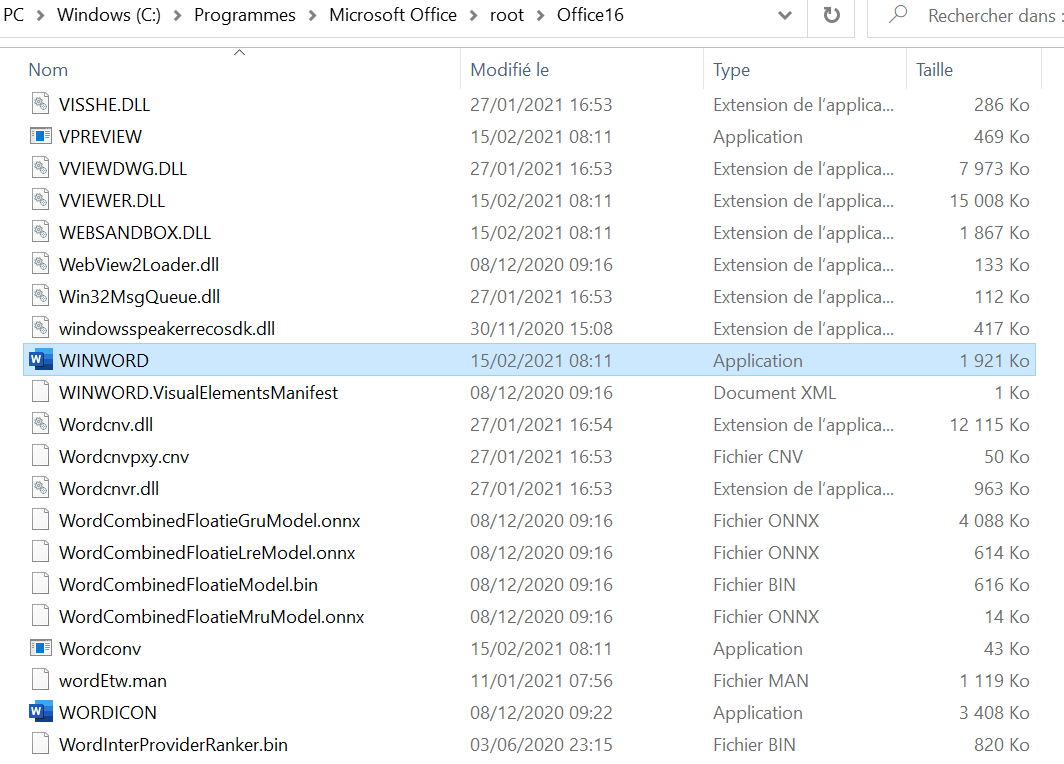This screenshot has height=764, width=1064.
Task: Click the Fichier CNV type cell
Action: 758,456
